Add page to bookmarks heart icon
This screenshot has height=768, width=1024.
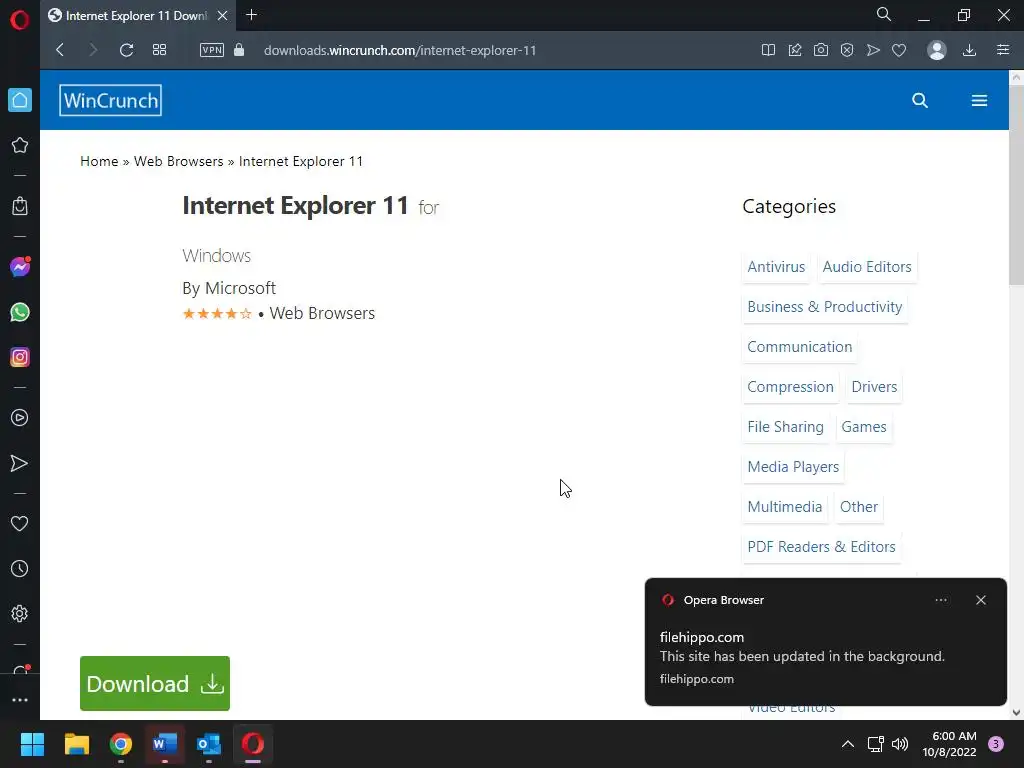click(x=899, y=50)
